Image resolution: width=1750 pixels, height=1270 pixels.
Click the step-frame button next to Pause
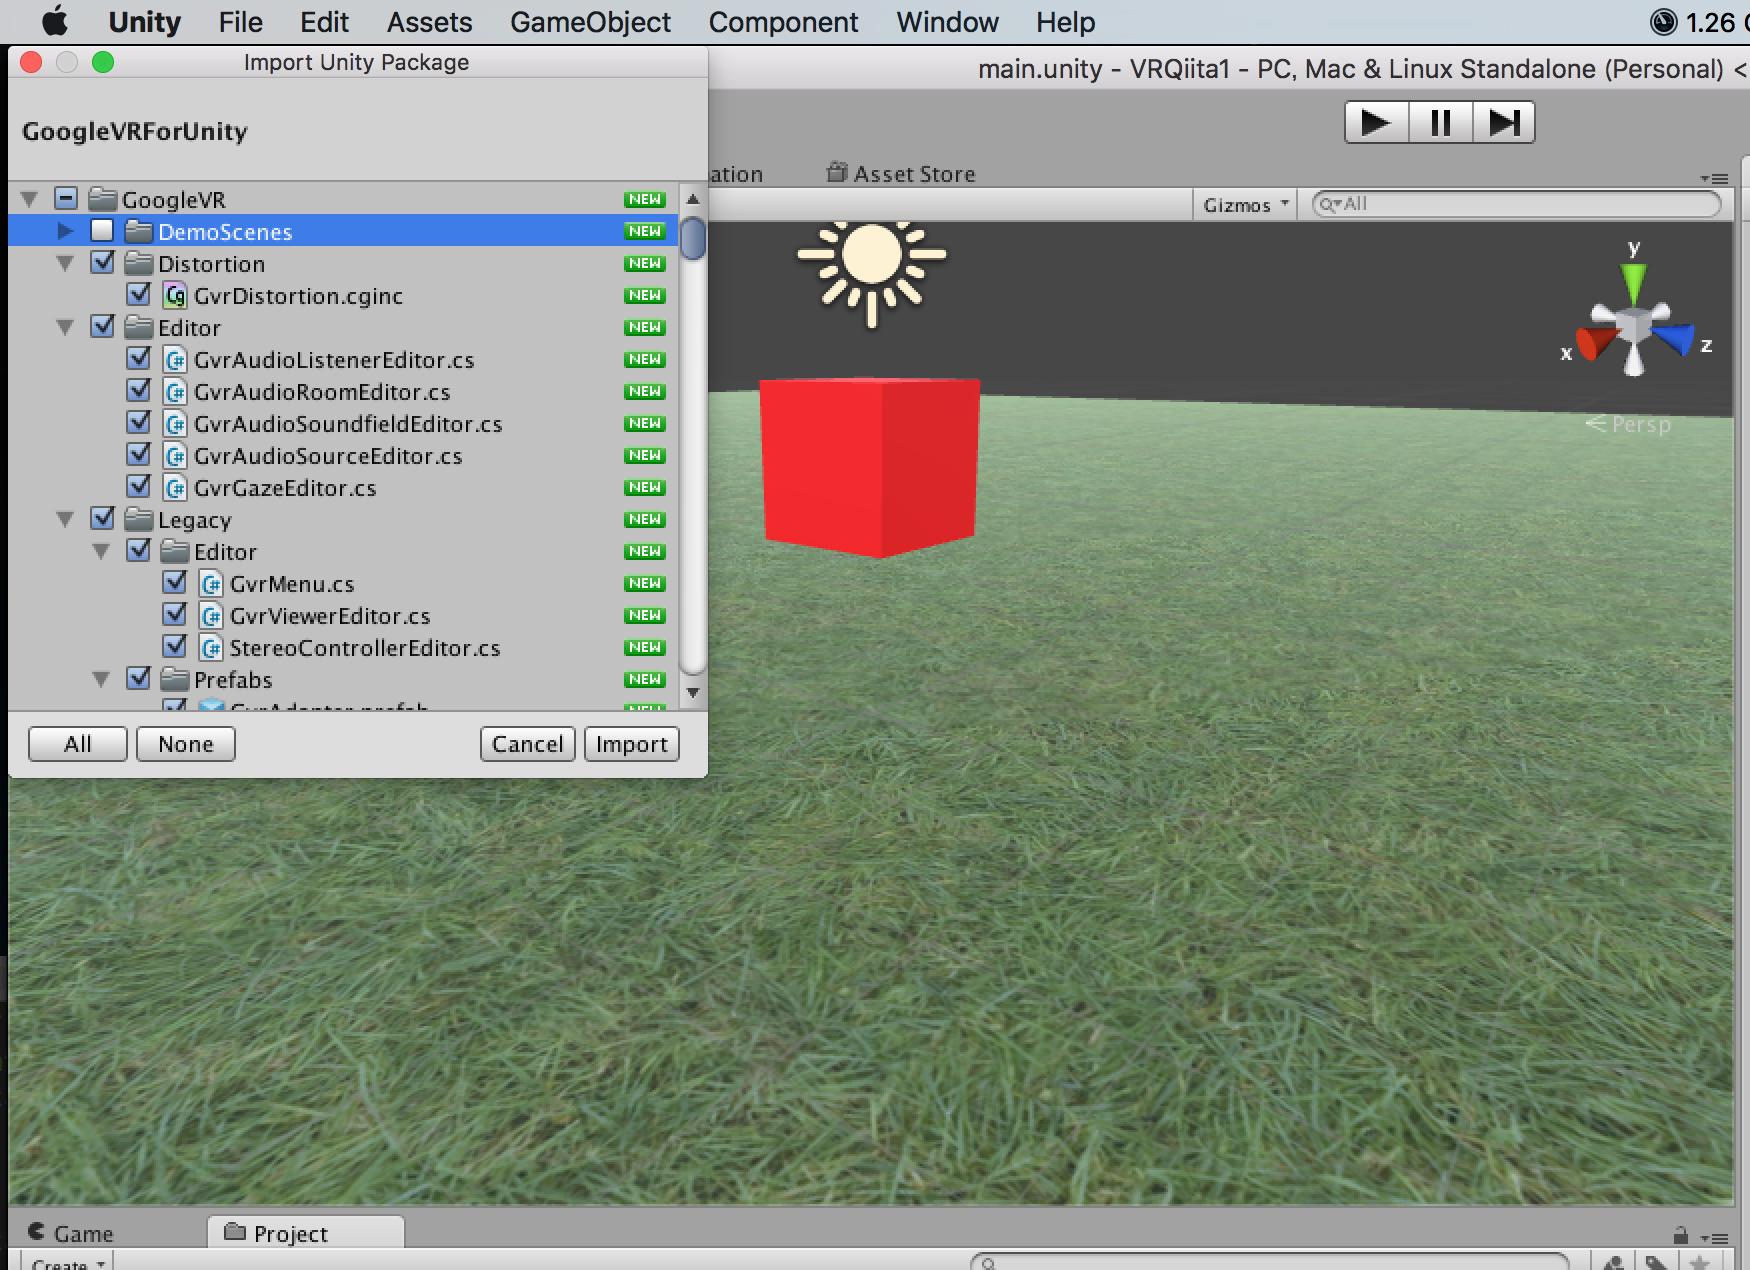tap(1506, 122)
